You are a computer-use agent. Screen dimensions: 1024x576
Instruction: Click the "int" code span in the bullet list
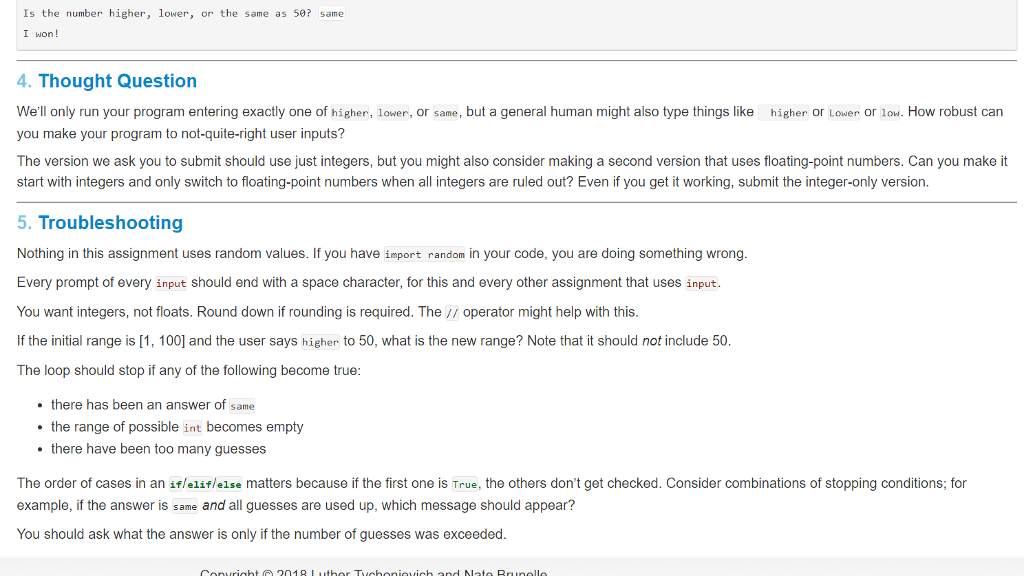coord(192,427)
